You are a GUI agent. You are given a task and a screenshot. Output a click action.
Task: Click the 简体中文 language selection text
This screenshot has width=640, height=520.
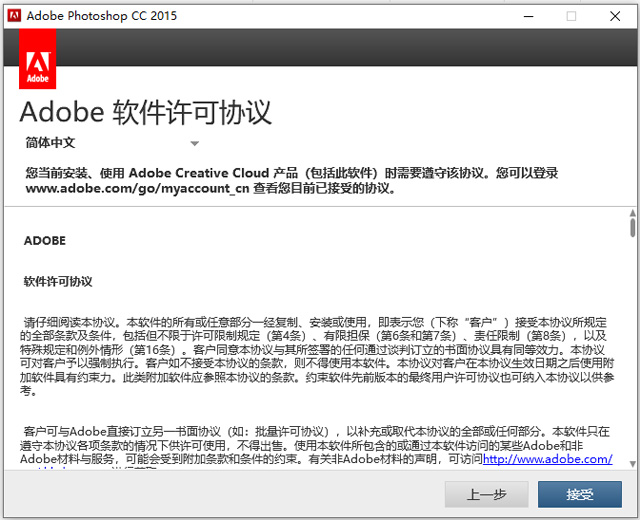click(x=50, y=143)
